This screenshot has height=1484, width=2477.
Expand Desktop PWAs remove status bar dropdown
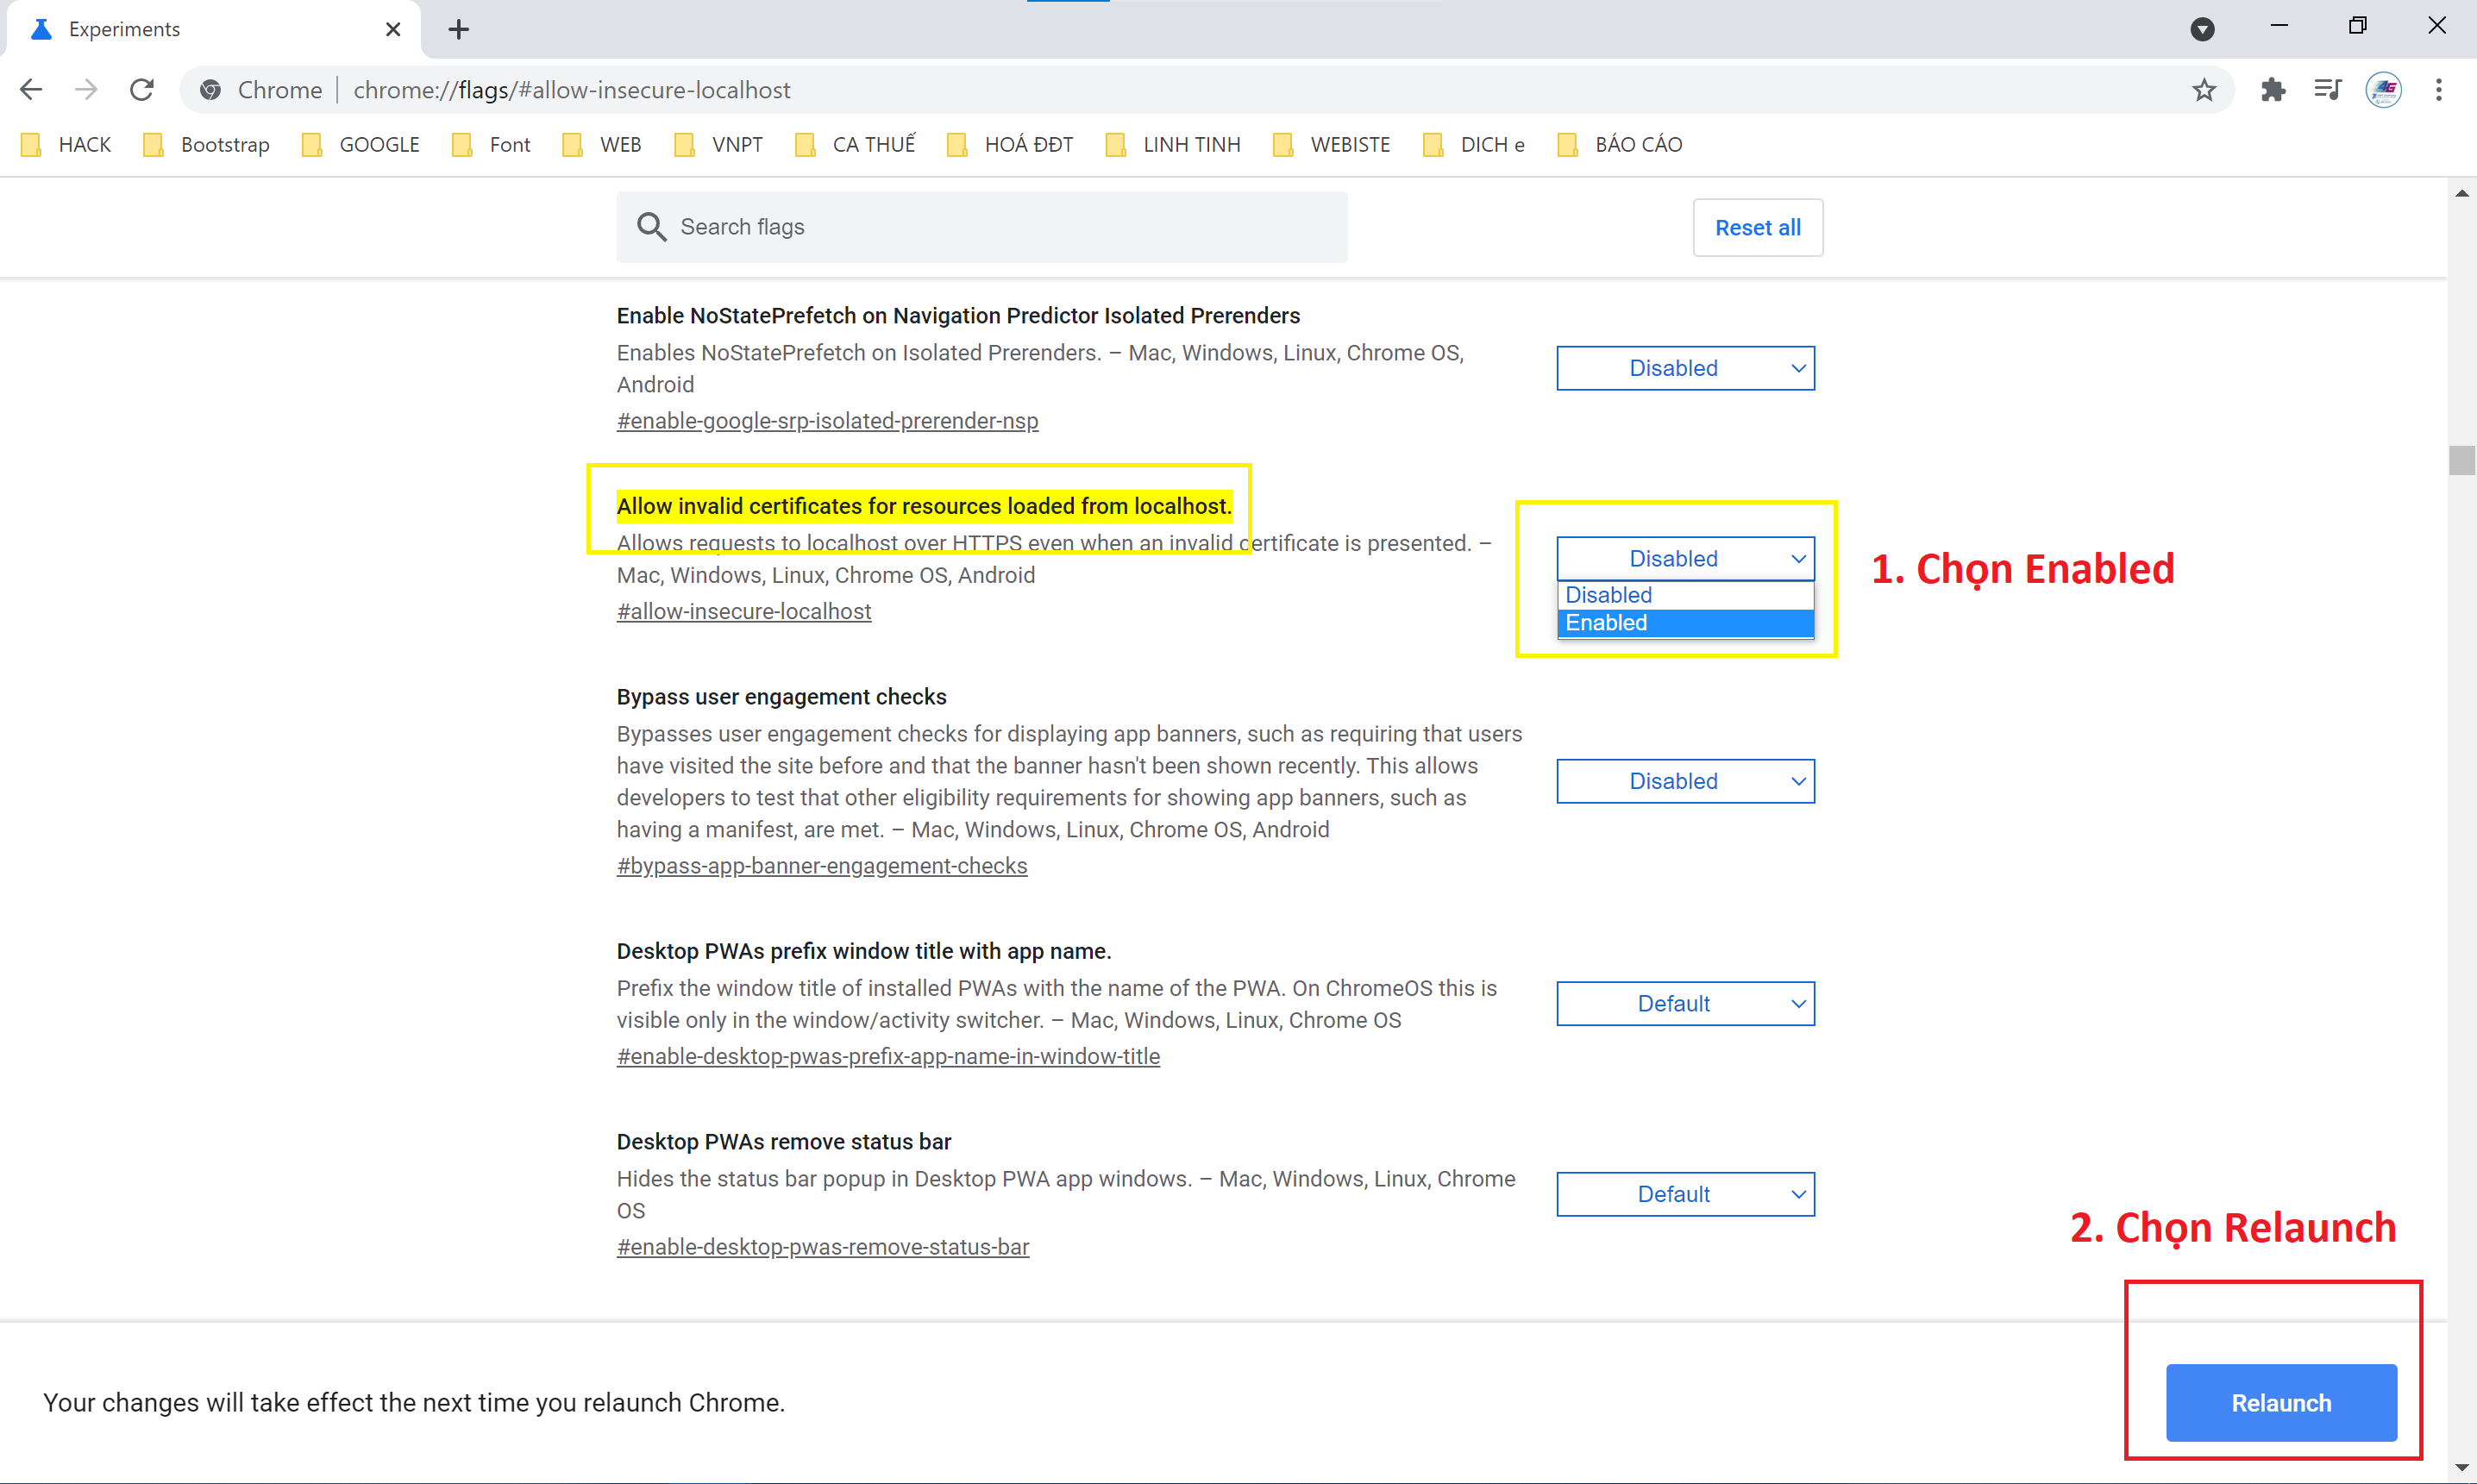click(x=1685, y=1194)
